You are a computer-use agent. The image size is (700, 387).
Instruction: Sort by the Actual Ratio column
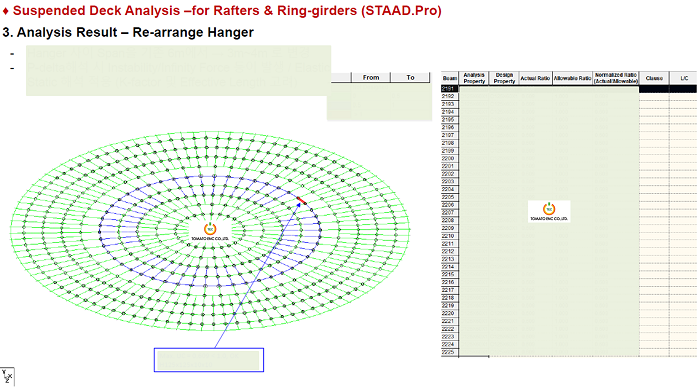[x=535, y=78]
